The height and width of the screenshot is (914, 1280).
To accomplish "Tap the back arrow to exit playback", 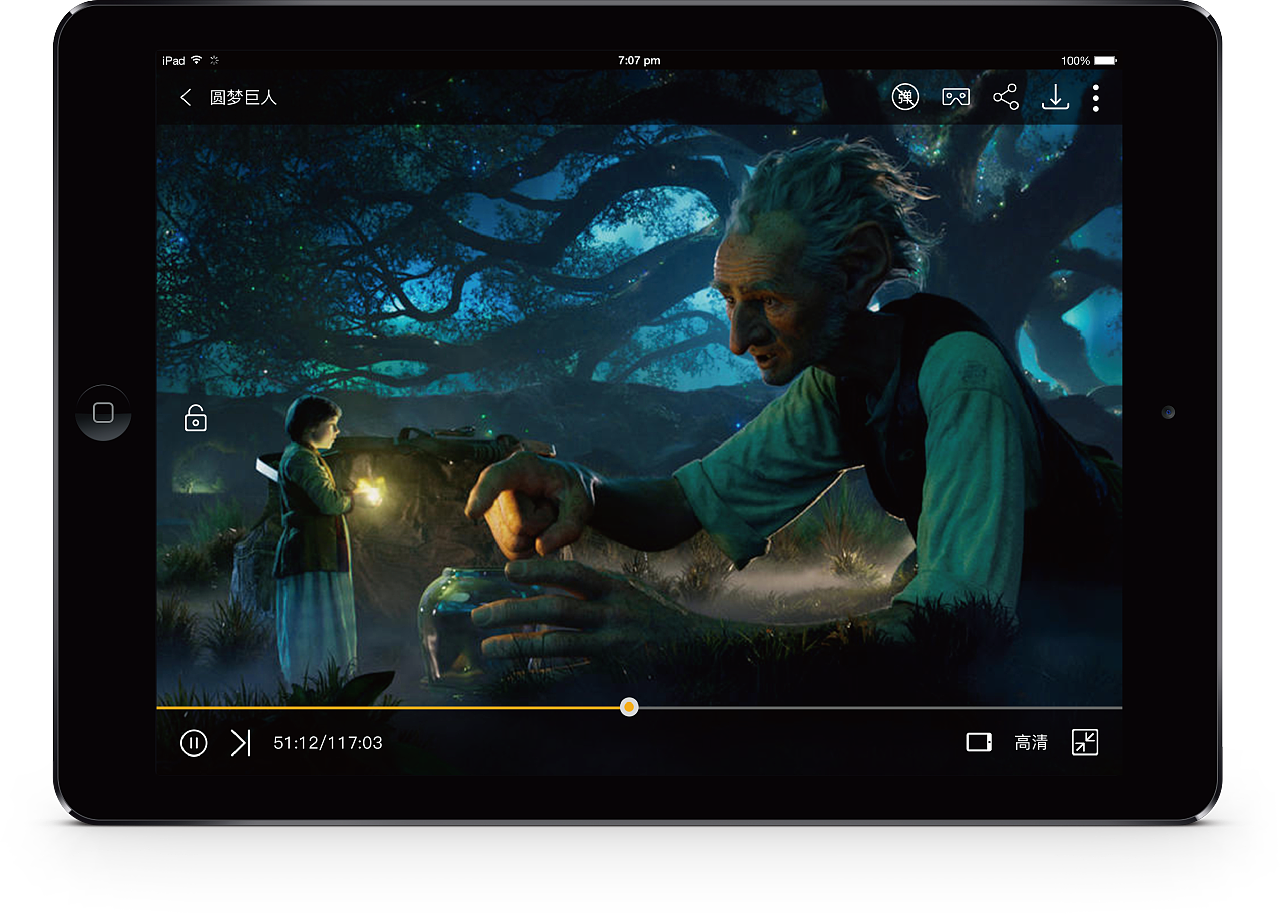I will [184, 97].
